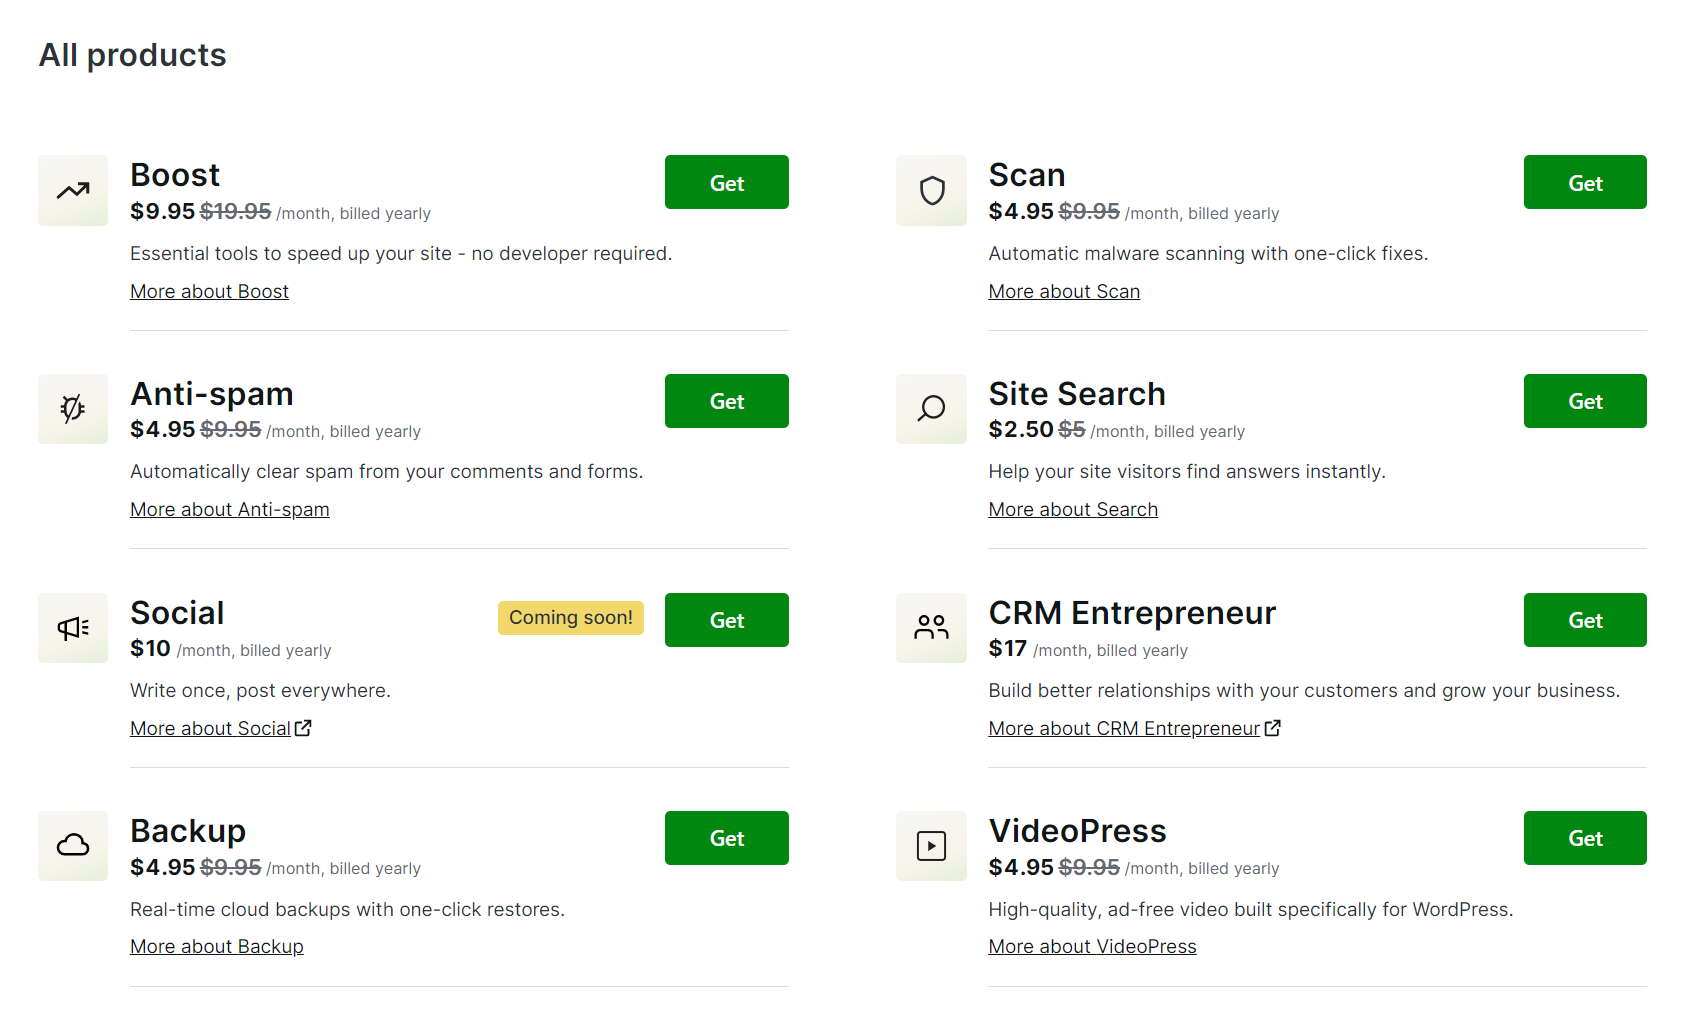Click the Boost trending-arrow product icon
Viewport: 1689px width, 1009px height.
[x=73, y=190]
